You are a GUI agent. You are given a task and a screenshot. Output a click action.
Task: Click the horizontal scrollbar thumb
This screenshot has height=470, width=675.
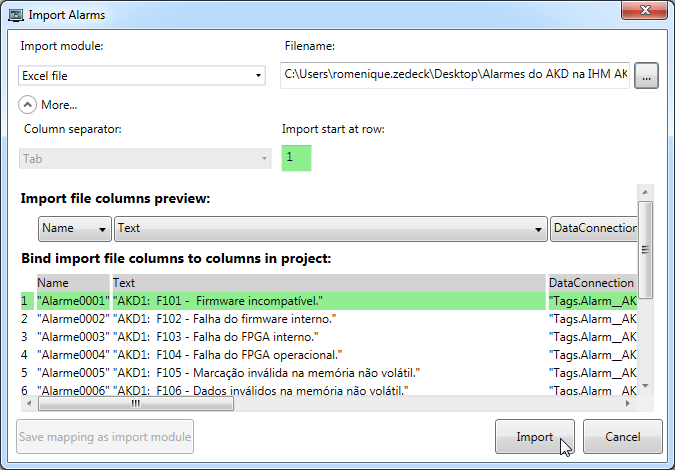click(x=136, y=403)
